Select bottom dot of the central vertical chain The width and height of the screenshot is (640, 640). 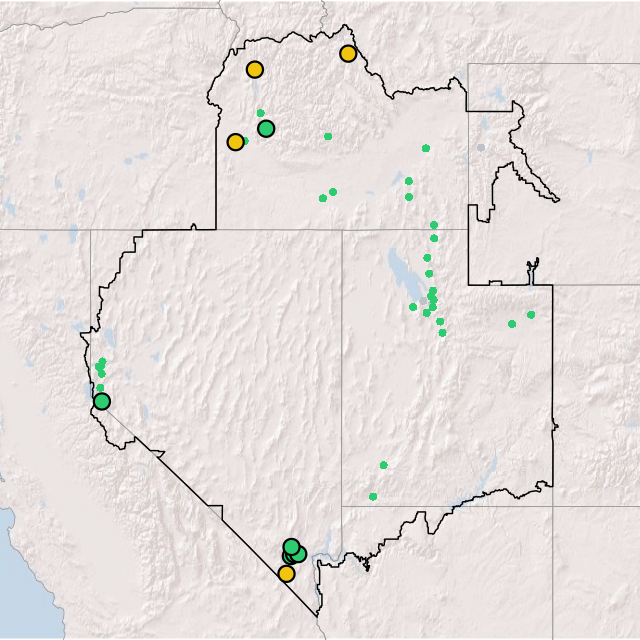[442, 333]
